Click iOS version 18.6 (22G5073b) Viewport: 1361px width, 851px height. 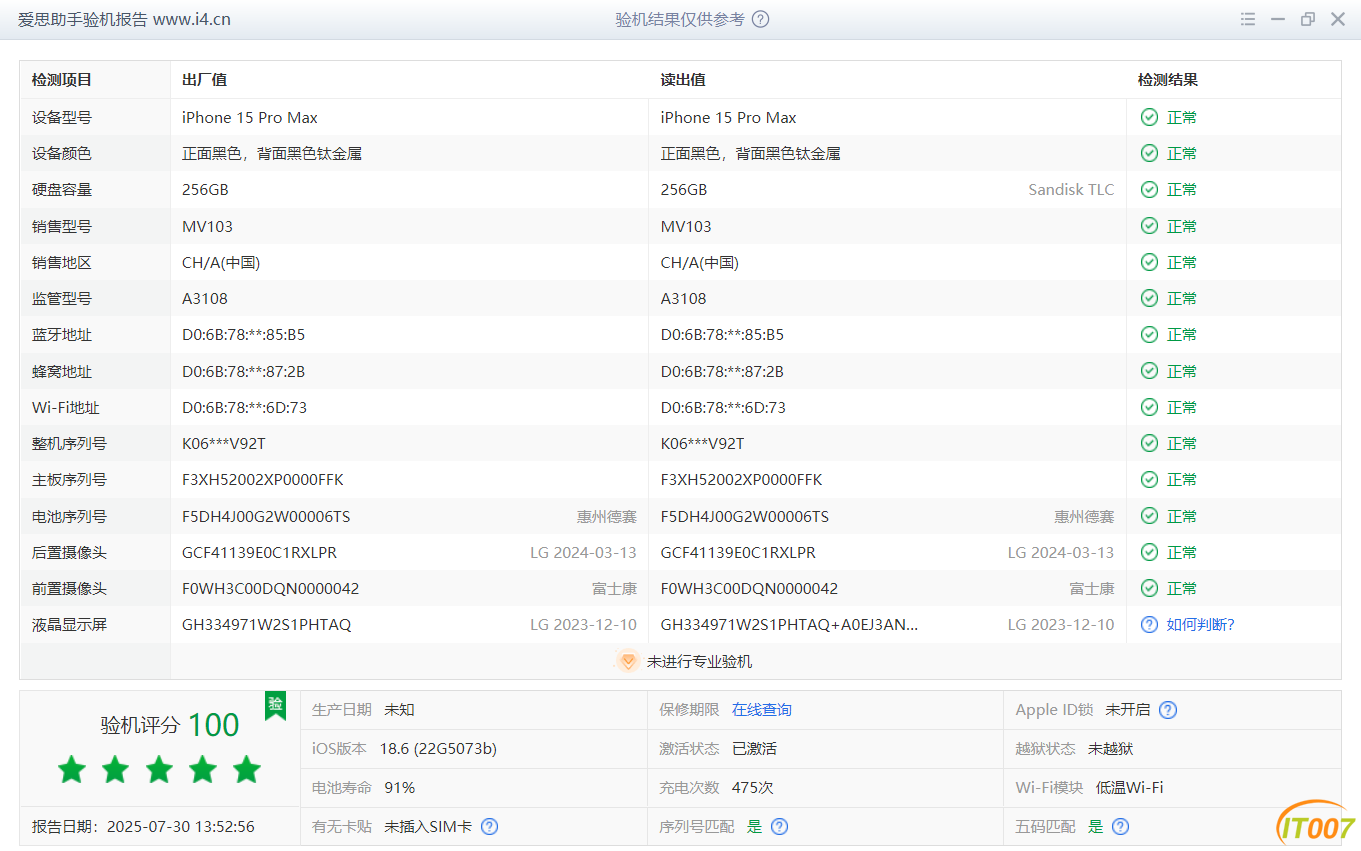coord(438,749)
